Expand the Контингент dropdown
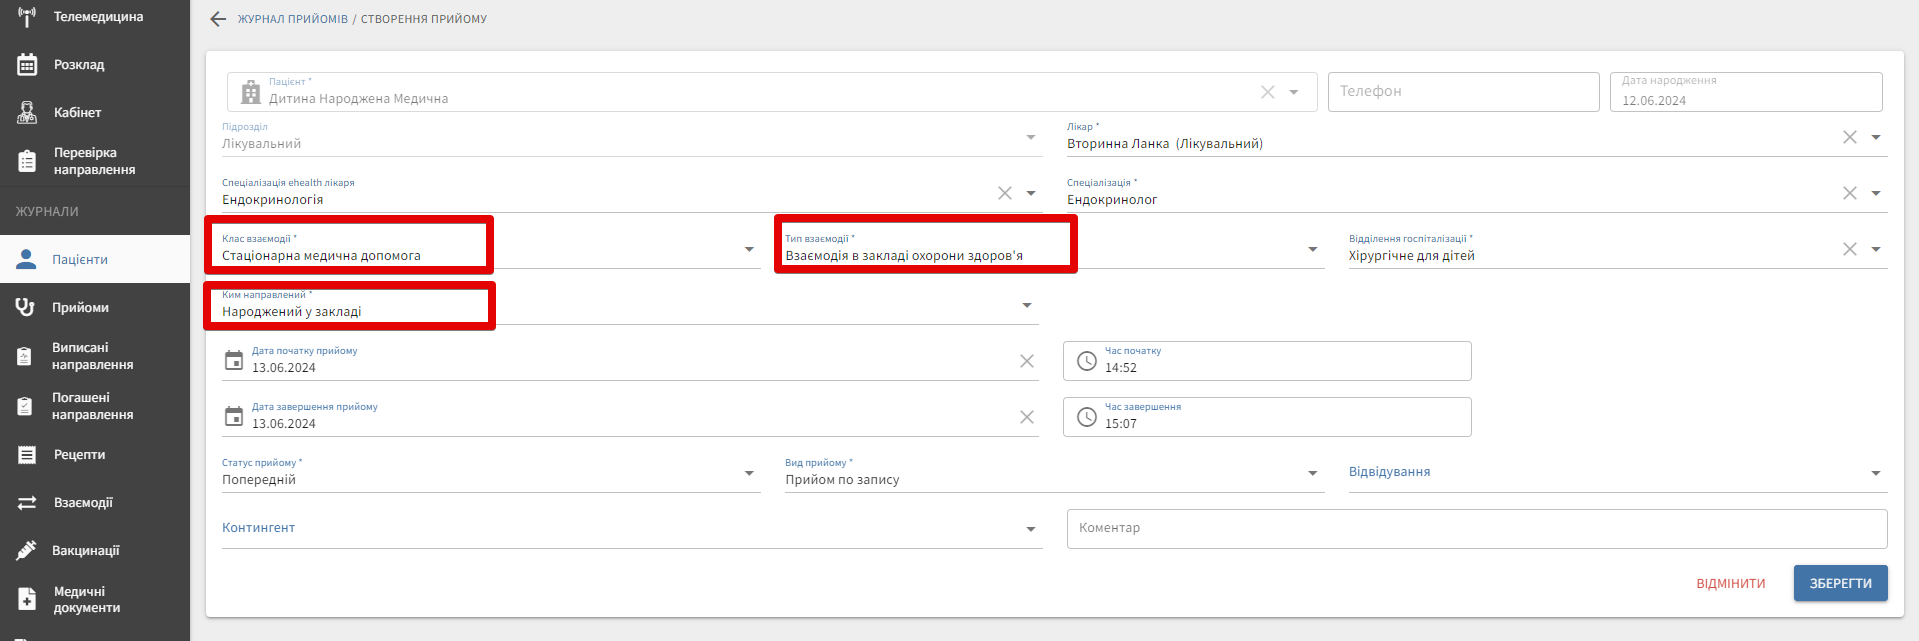Viewport: 1919px width, 641px height. (x=1030, y=529)
